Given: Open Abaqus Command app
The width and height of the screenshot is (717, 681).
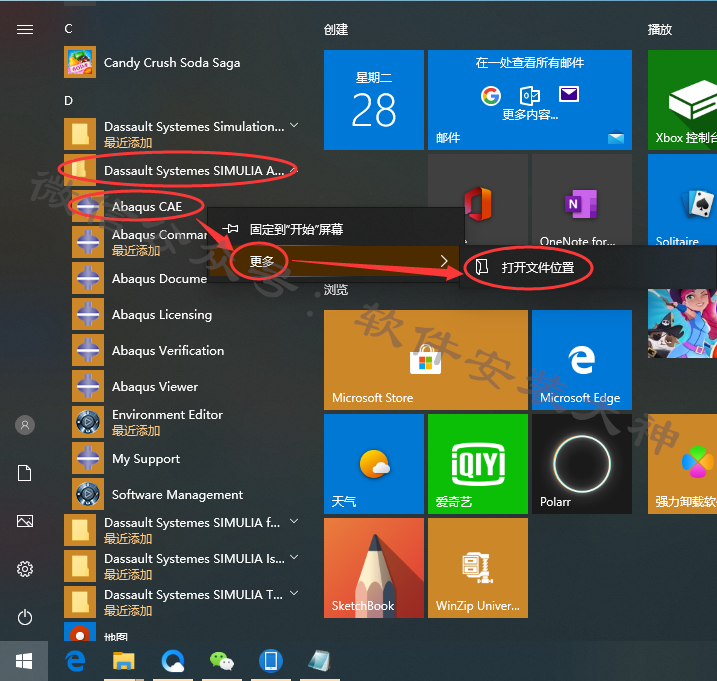Looking at the screenshot, I should click(x=139, y=242).
